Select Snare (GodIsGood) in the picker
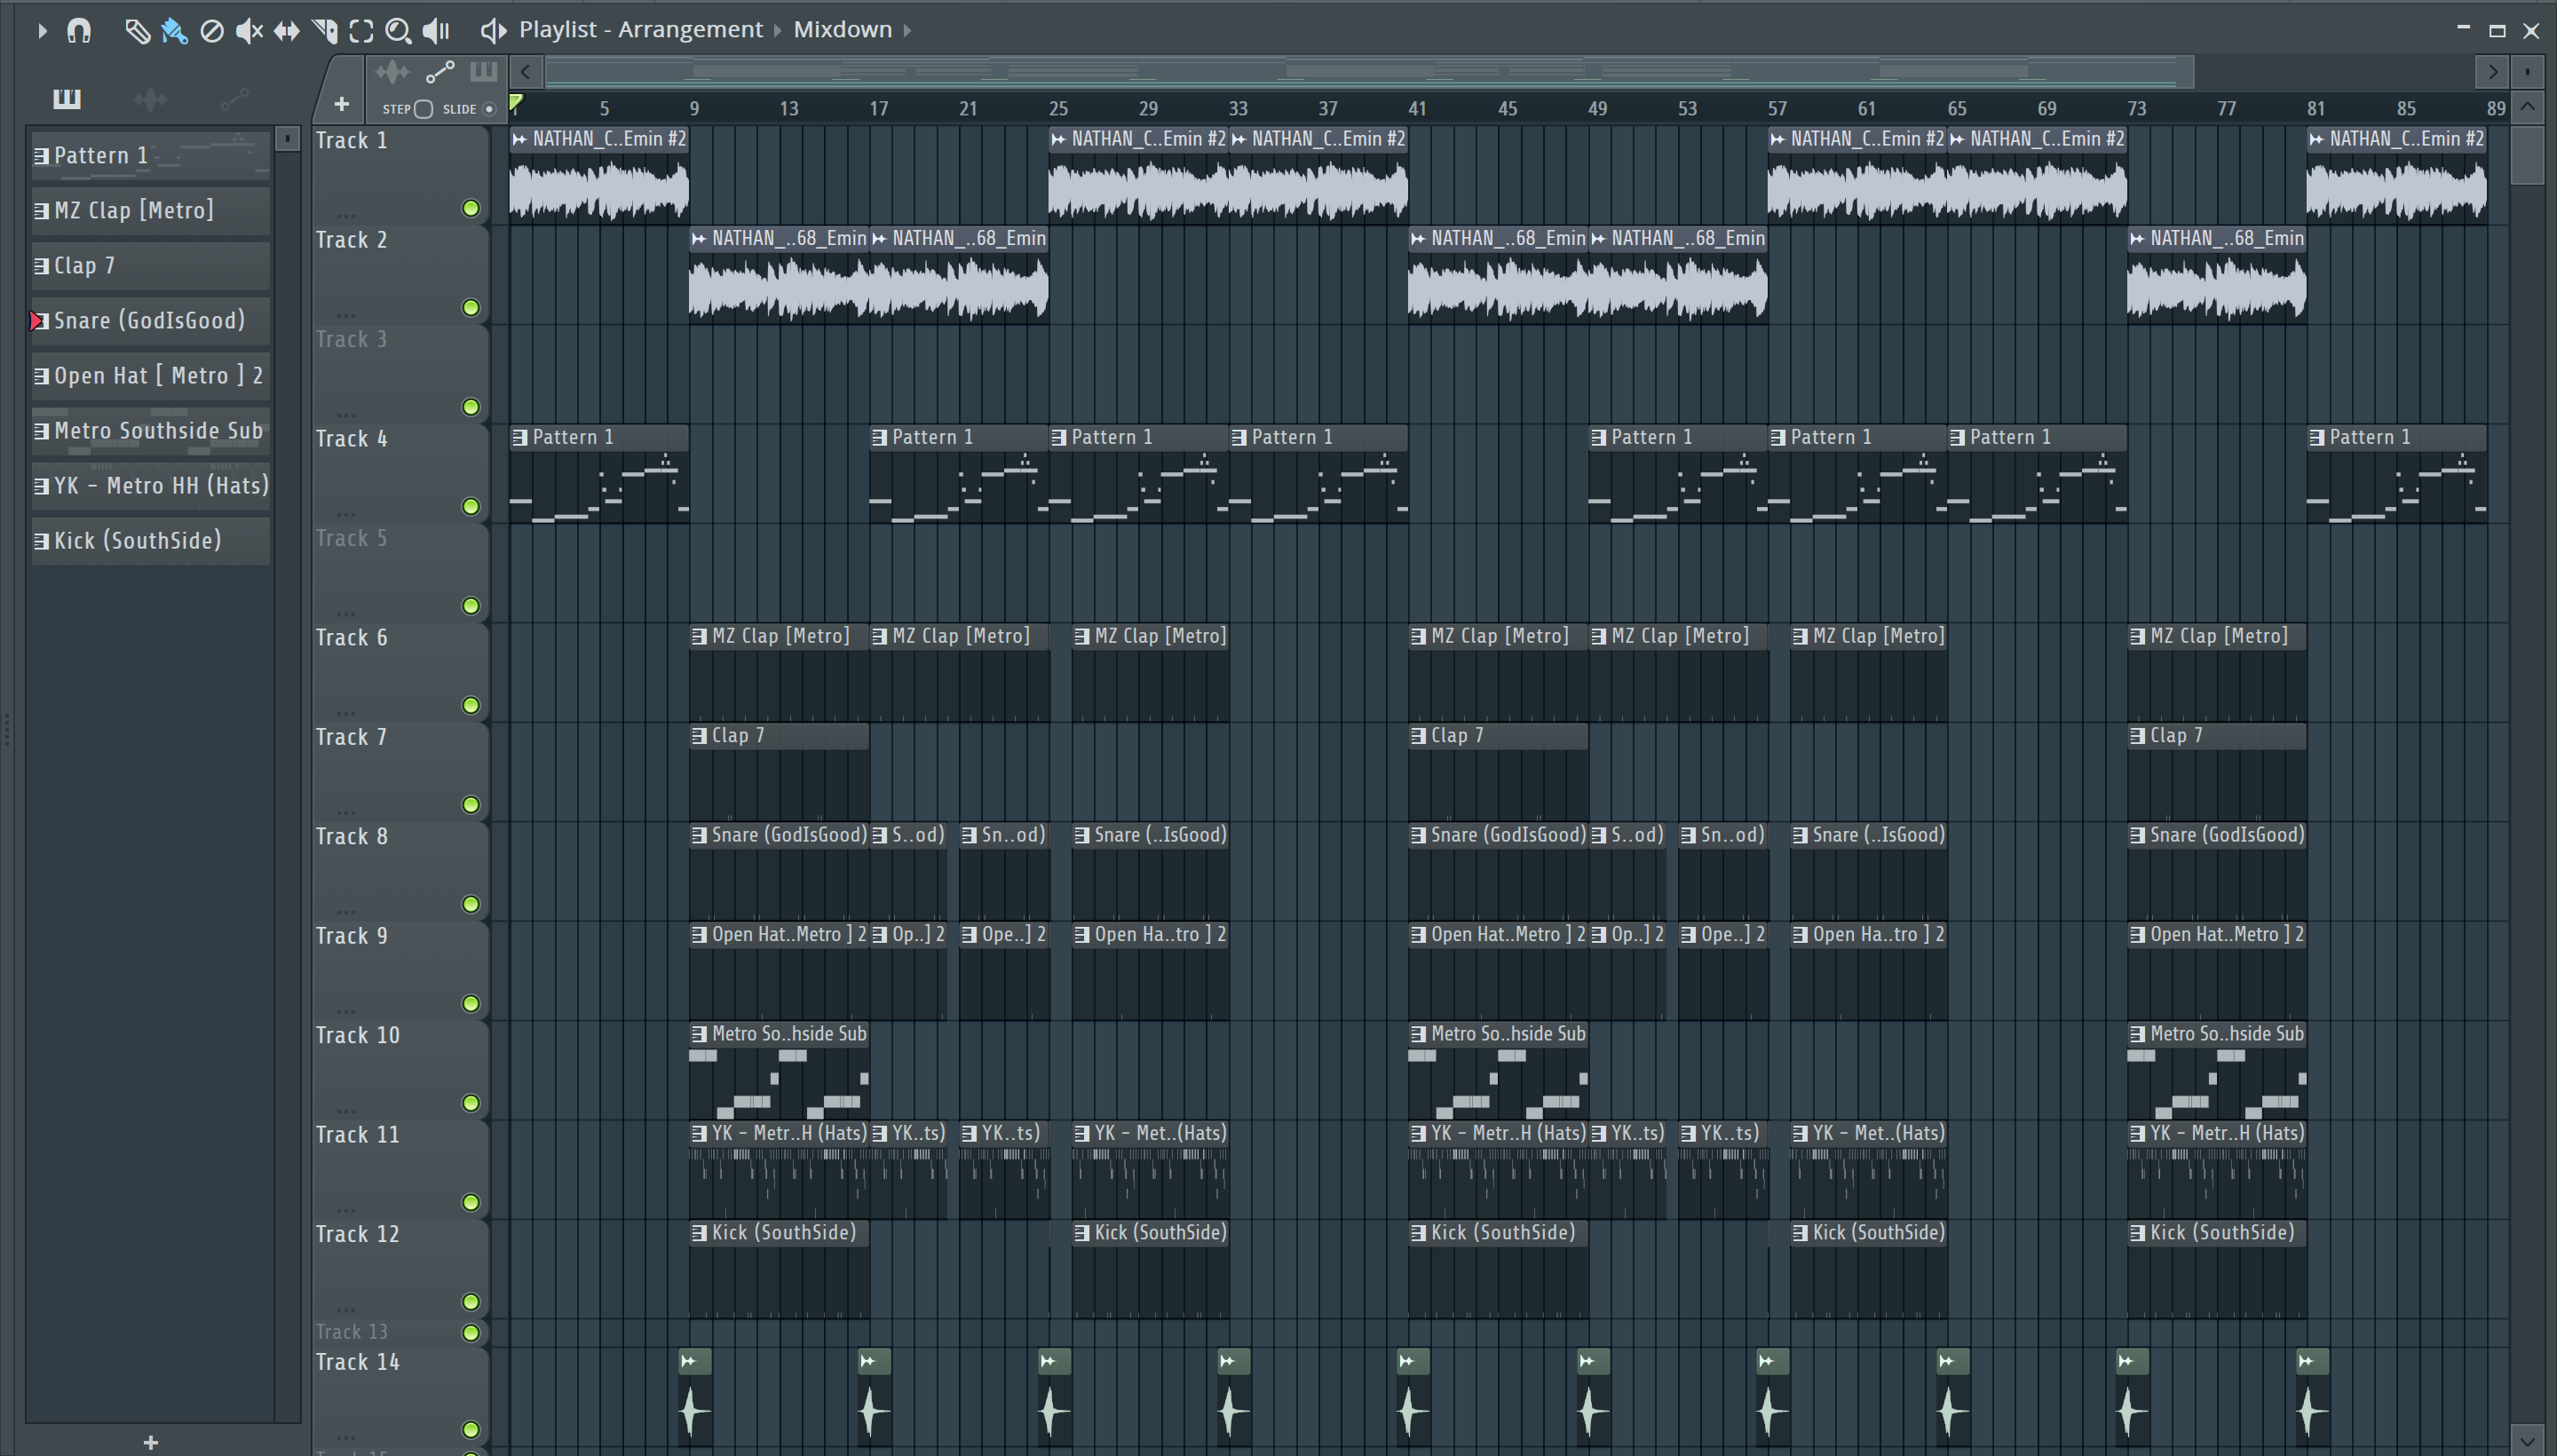This screenshot has height=1456, width=2557. point(151,321)
